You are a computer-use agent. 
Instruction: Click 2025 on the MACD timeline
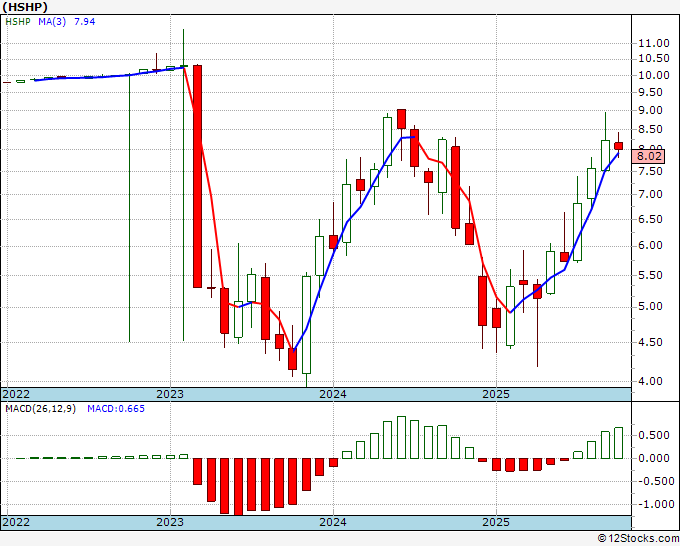496,522
